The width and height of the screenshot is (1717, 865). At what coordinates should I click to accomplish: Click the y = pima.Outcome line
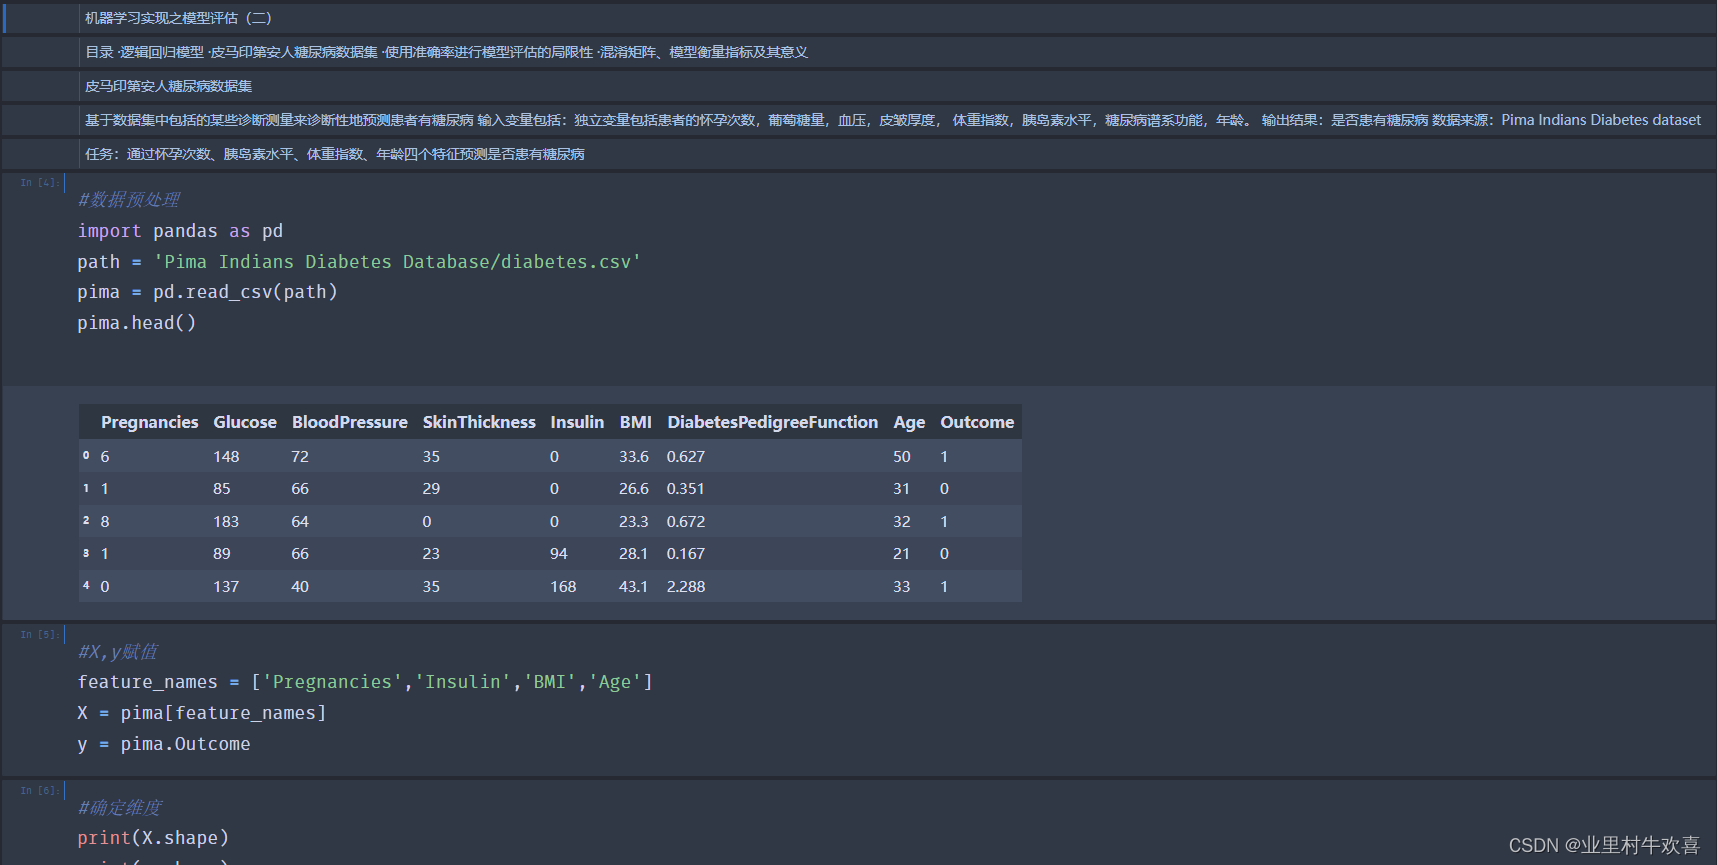(x=164, y=744)
